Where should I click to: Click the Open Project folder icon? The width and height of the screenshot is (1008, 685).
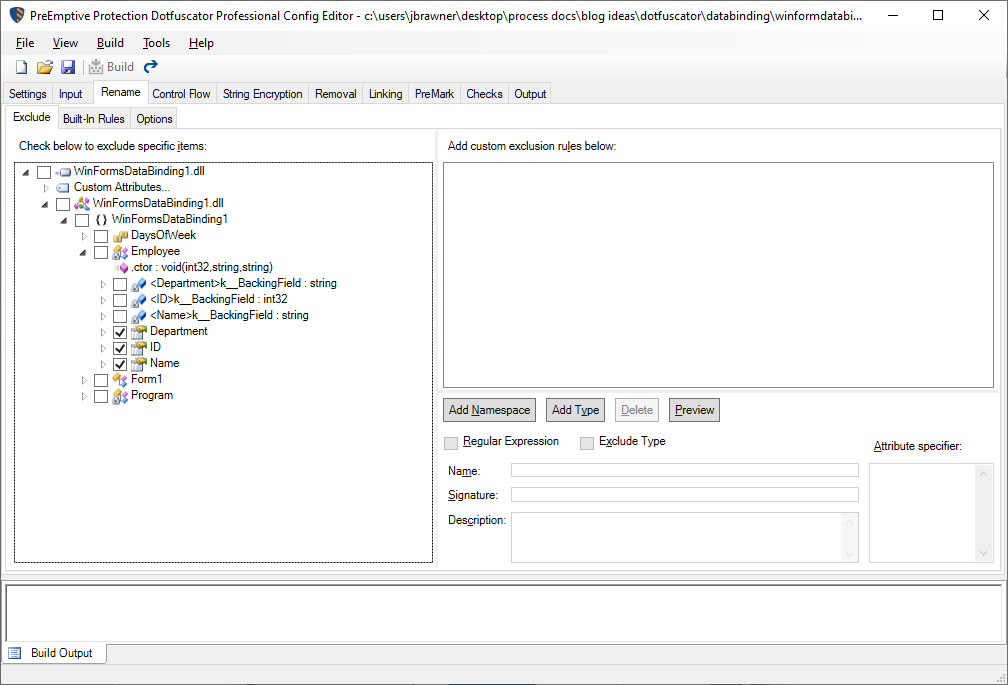point(44,67)
